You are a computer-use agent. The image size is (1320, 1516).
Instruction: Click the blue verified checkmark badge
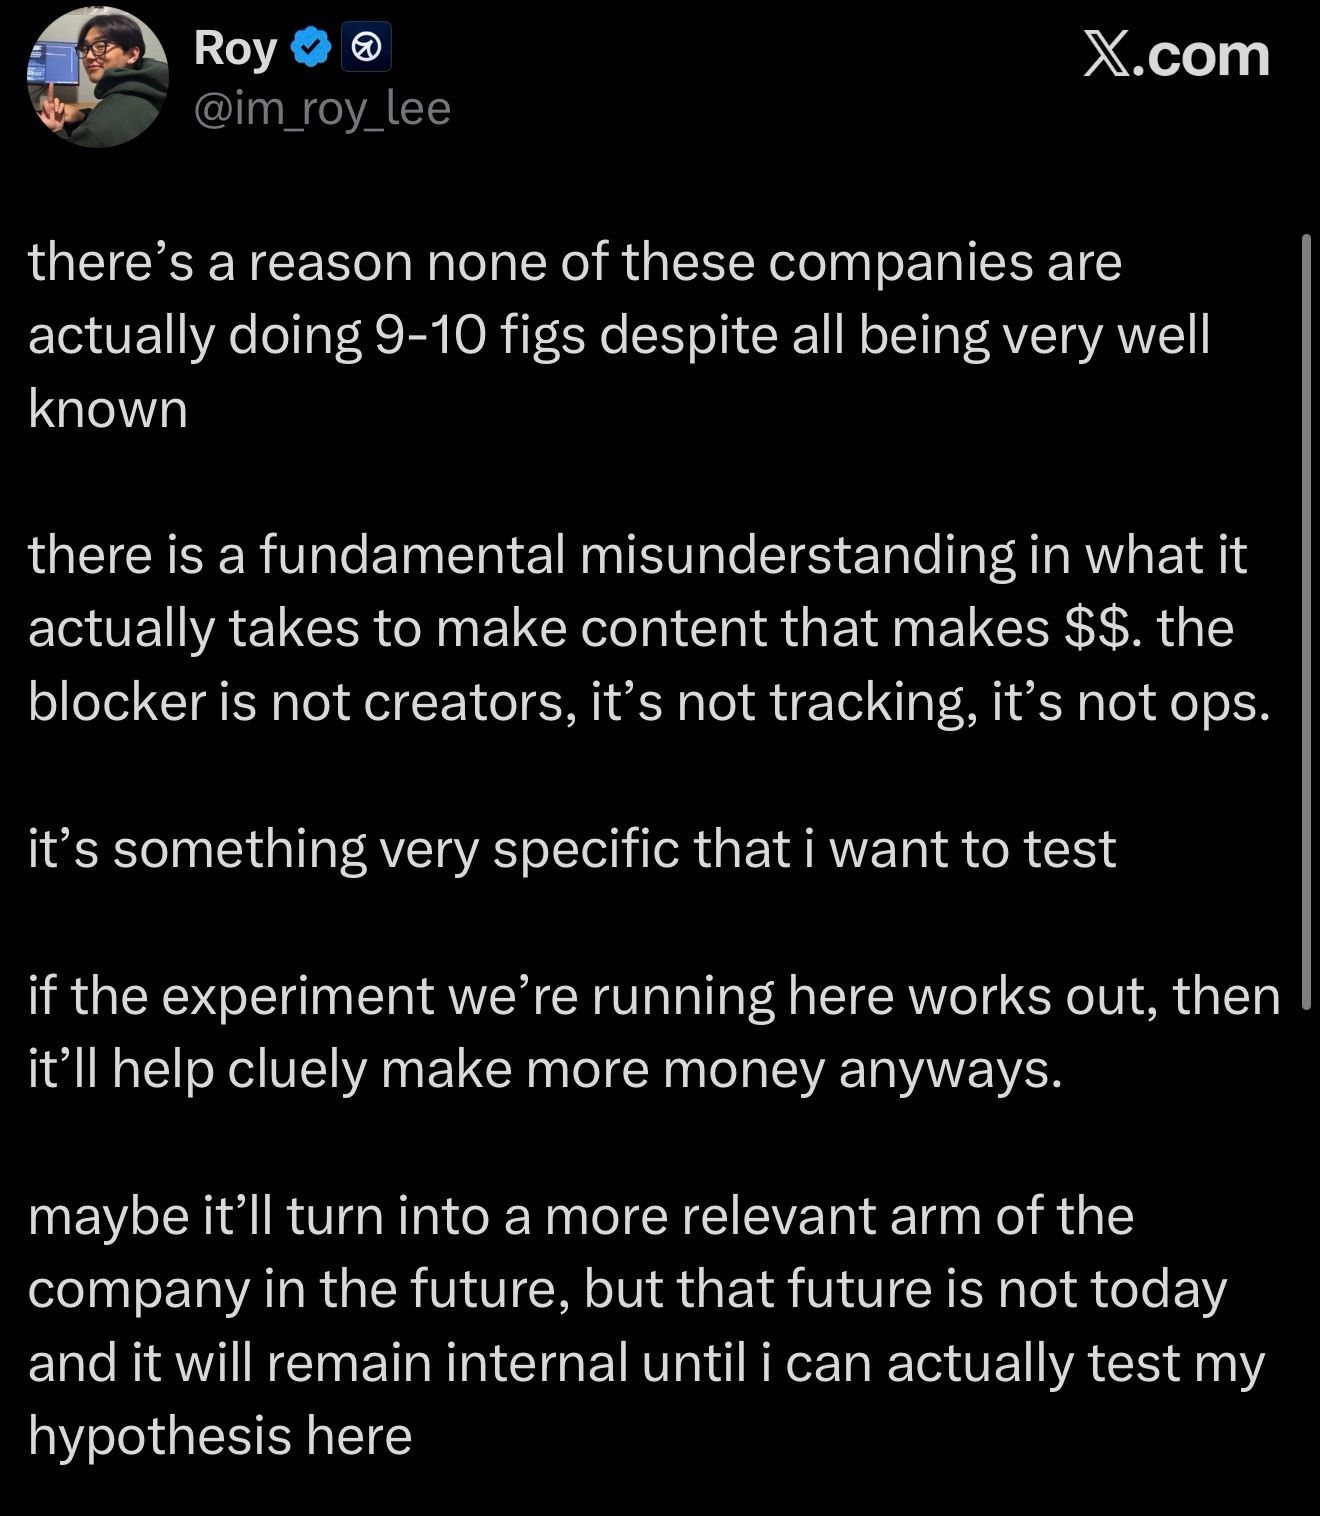coord(312,47)
